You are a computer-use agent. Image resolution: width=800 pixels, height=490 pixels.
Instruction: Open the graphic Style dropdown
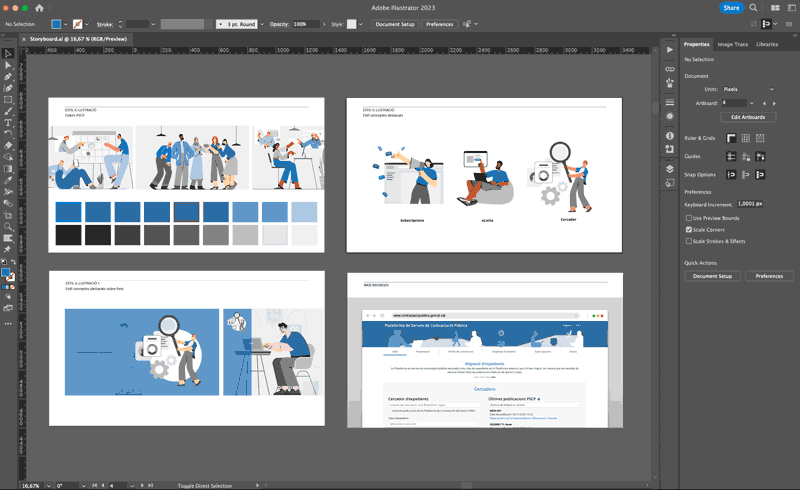pos(361,24)
